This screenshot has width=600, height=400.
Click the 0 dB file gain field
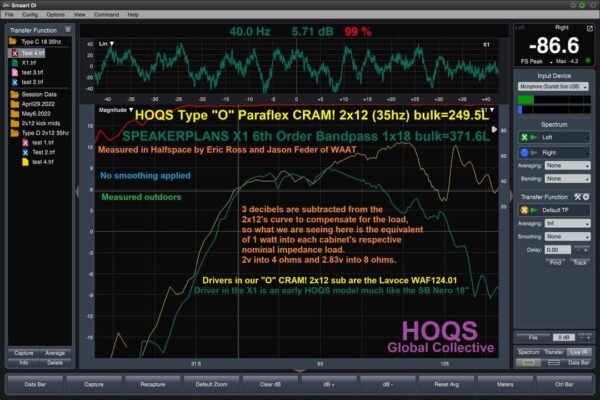tap(564, 337)
